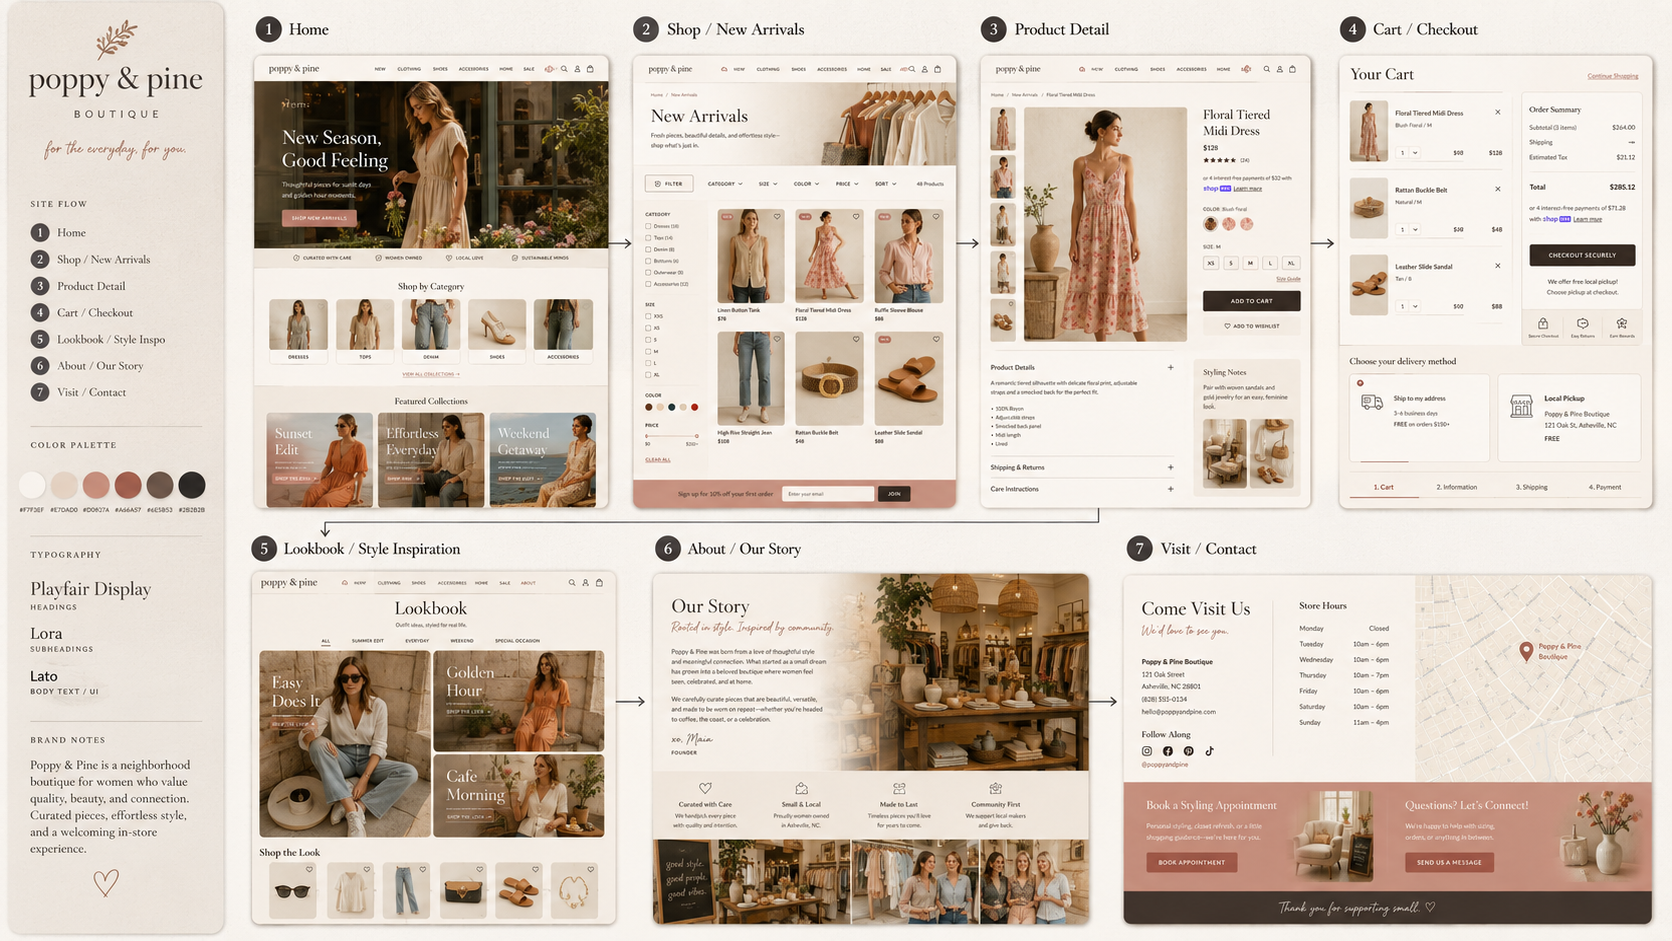This screenshot has width=1672, height=941.
Task: Open the Color dropdown on New Arrivals
Action: (806, 184)
